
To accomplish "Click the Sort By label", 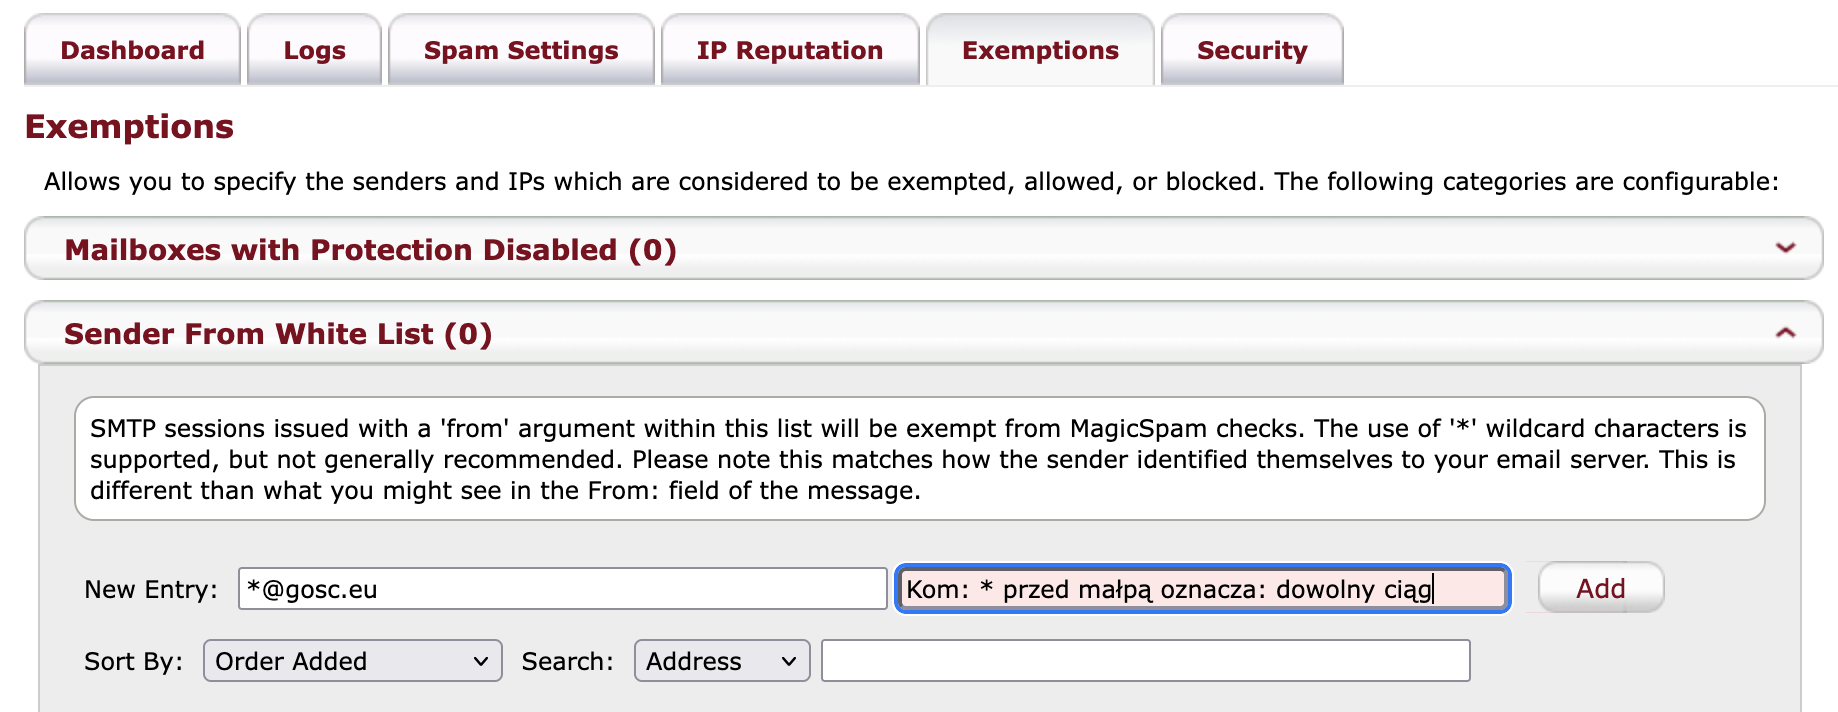I will [x=134, y=662].
